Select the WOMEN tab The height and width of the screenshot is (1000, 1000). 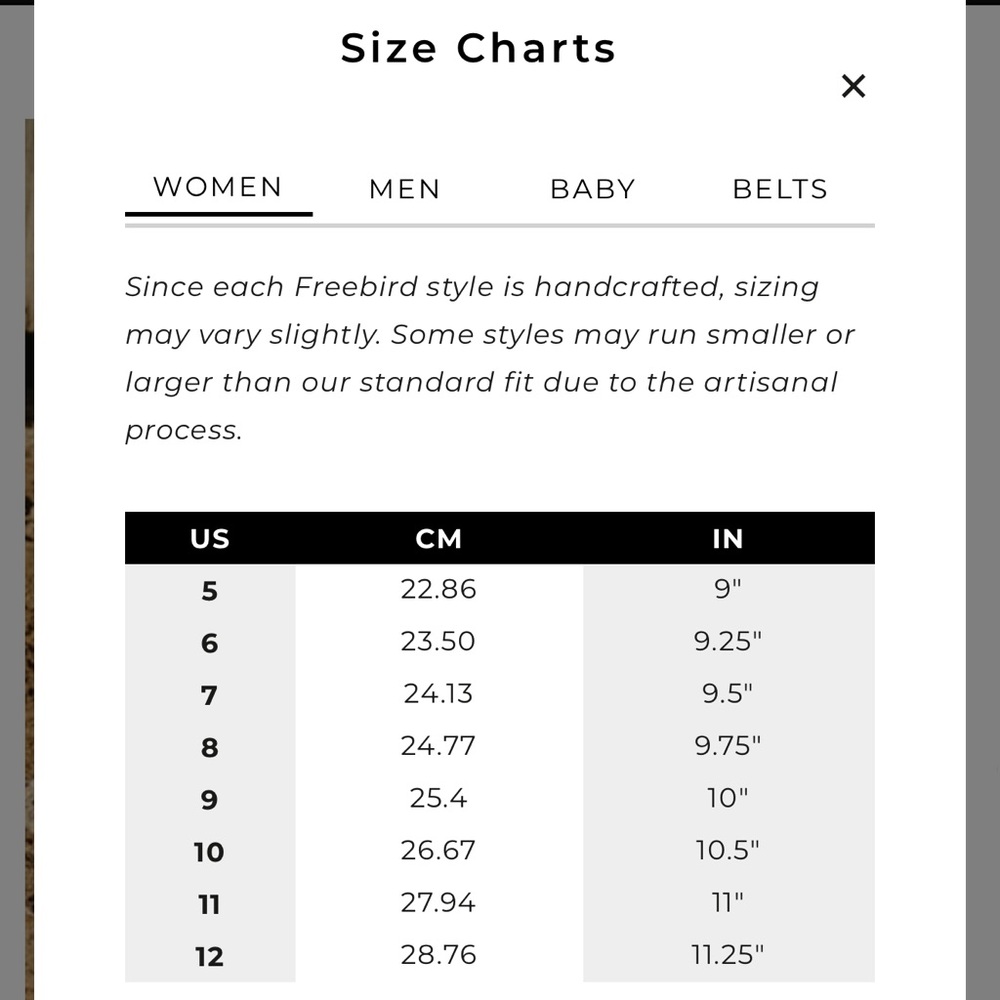218,188
